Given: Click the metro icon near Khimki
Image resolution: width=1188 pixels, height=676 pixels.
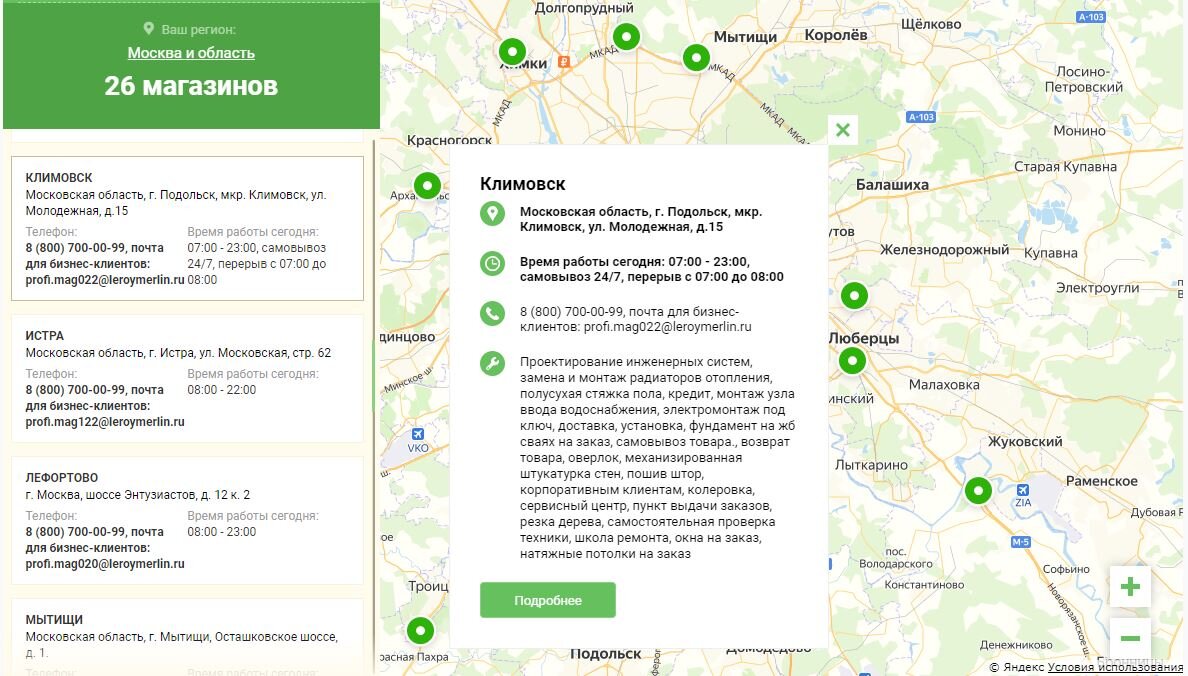Looking at the screenshot, I should click(564, 62).
